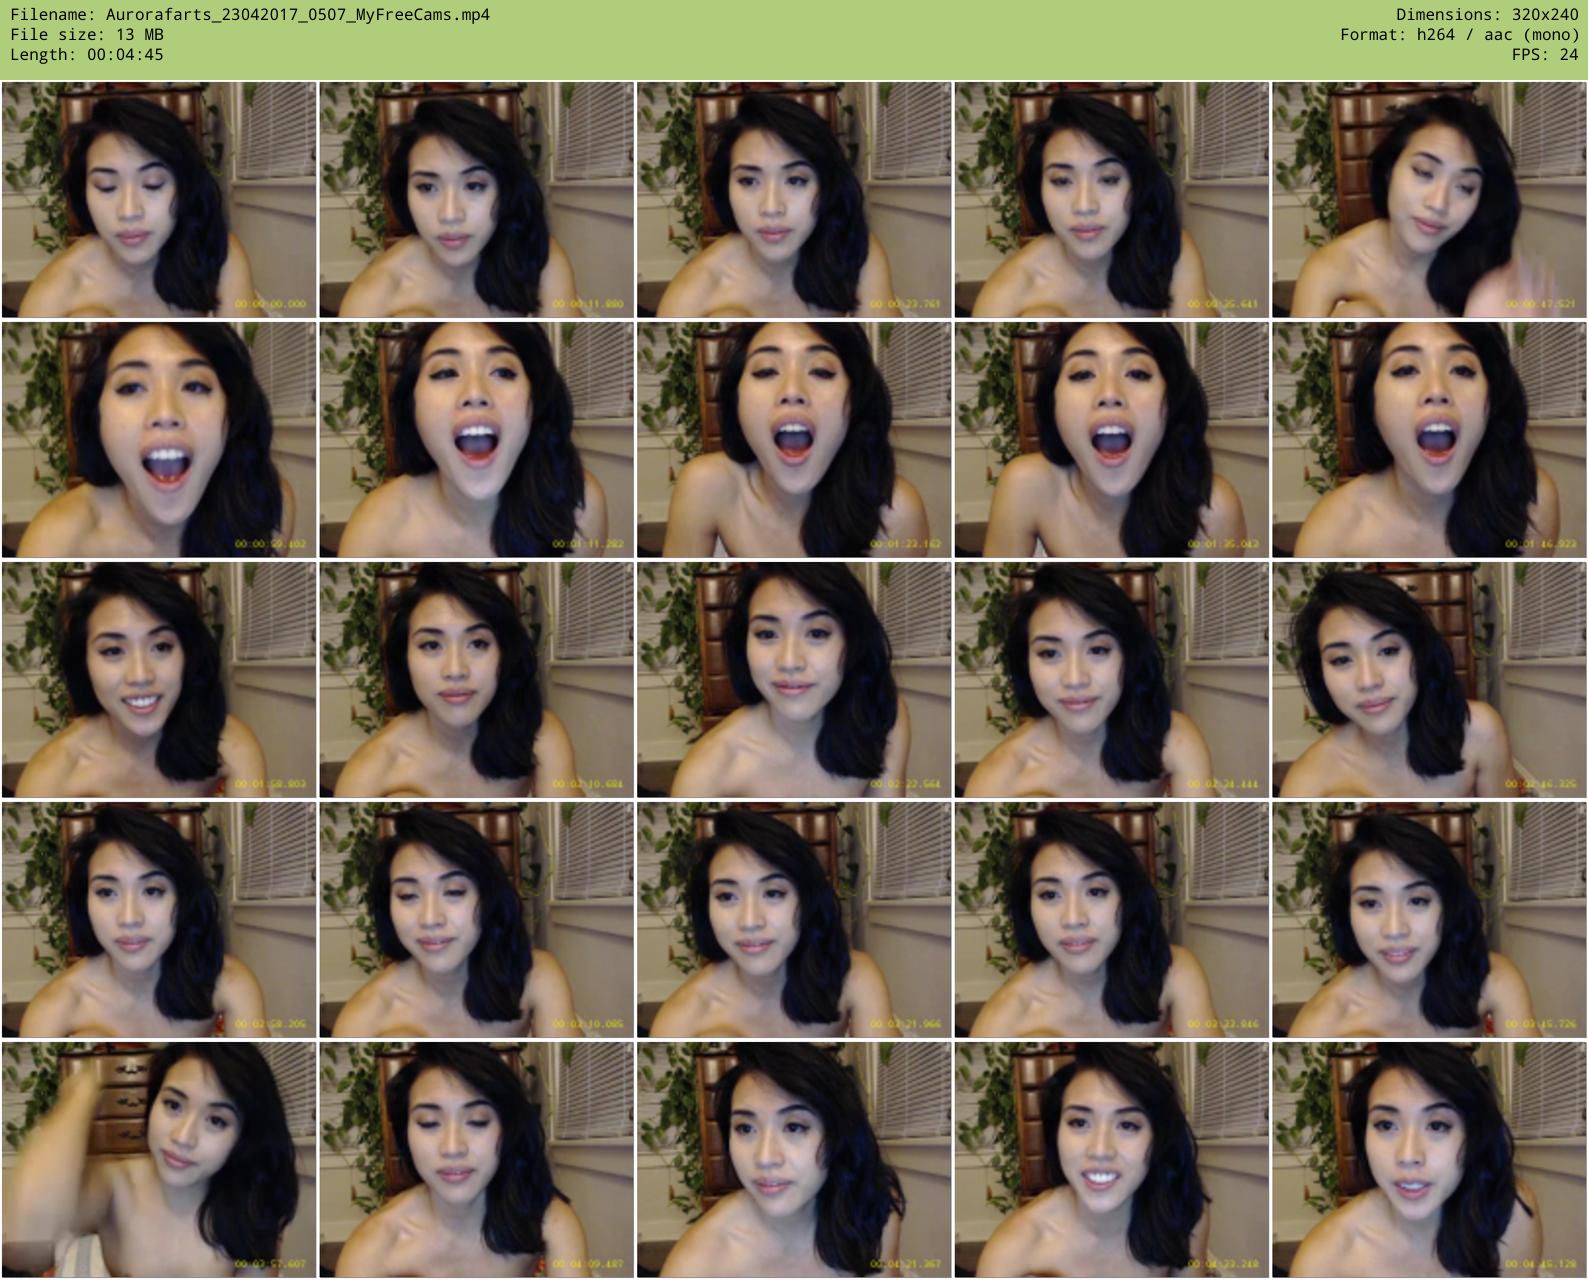Select the smiling frame at 00:01:58.803
The height and width of the screenshot is (1280, 1588).
[159, 680]
